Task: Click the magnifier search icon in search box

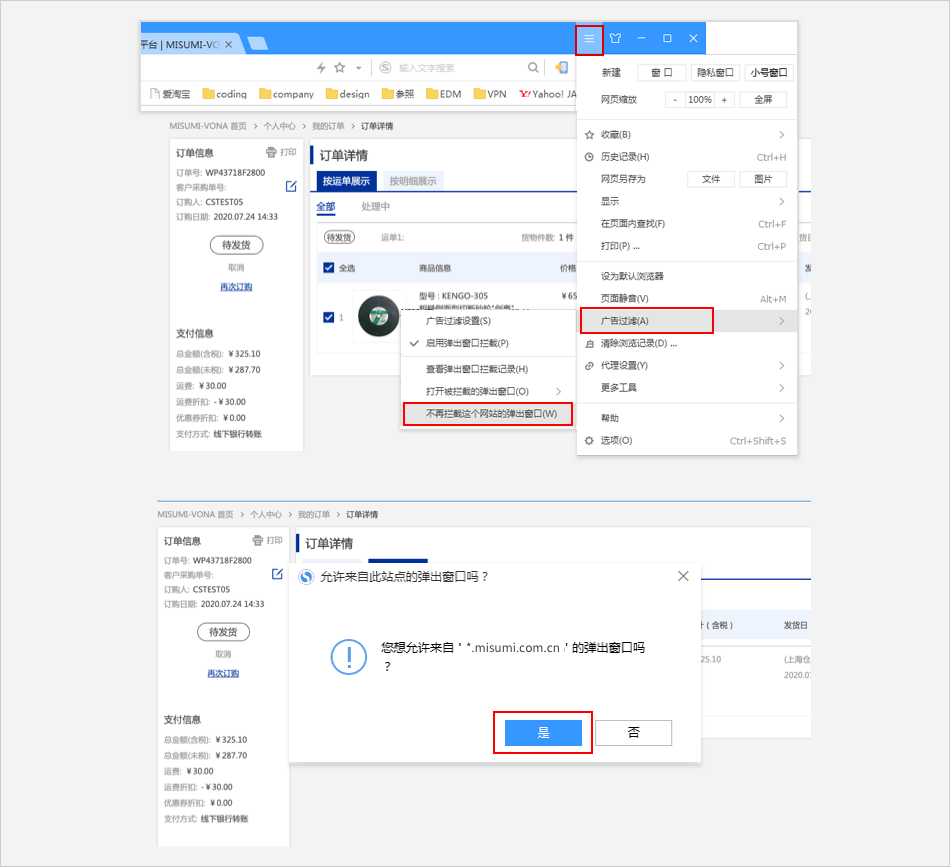Action: 534,68
